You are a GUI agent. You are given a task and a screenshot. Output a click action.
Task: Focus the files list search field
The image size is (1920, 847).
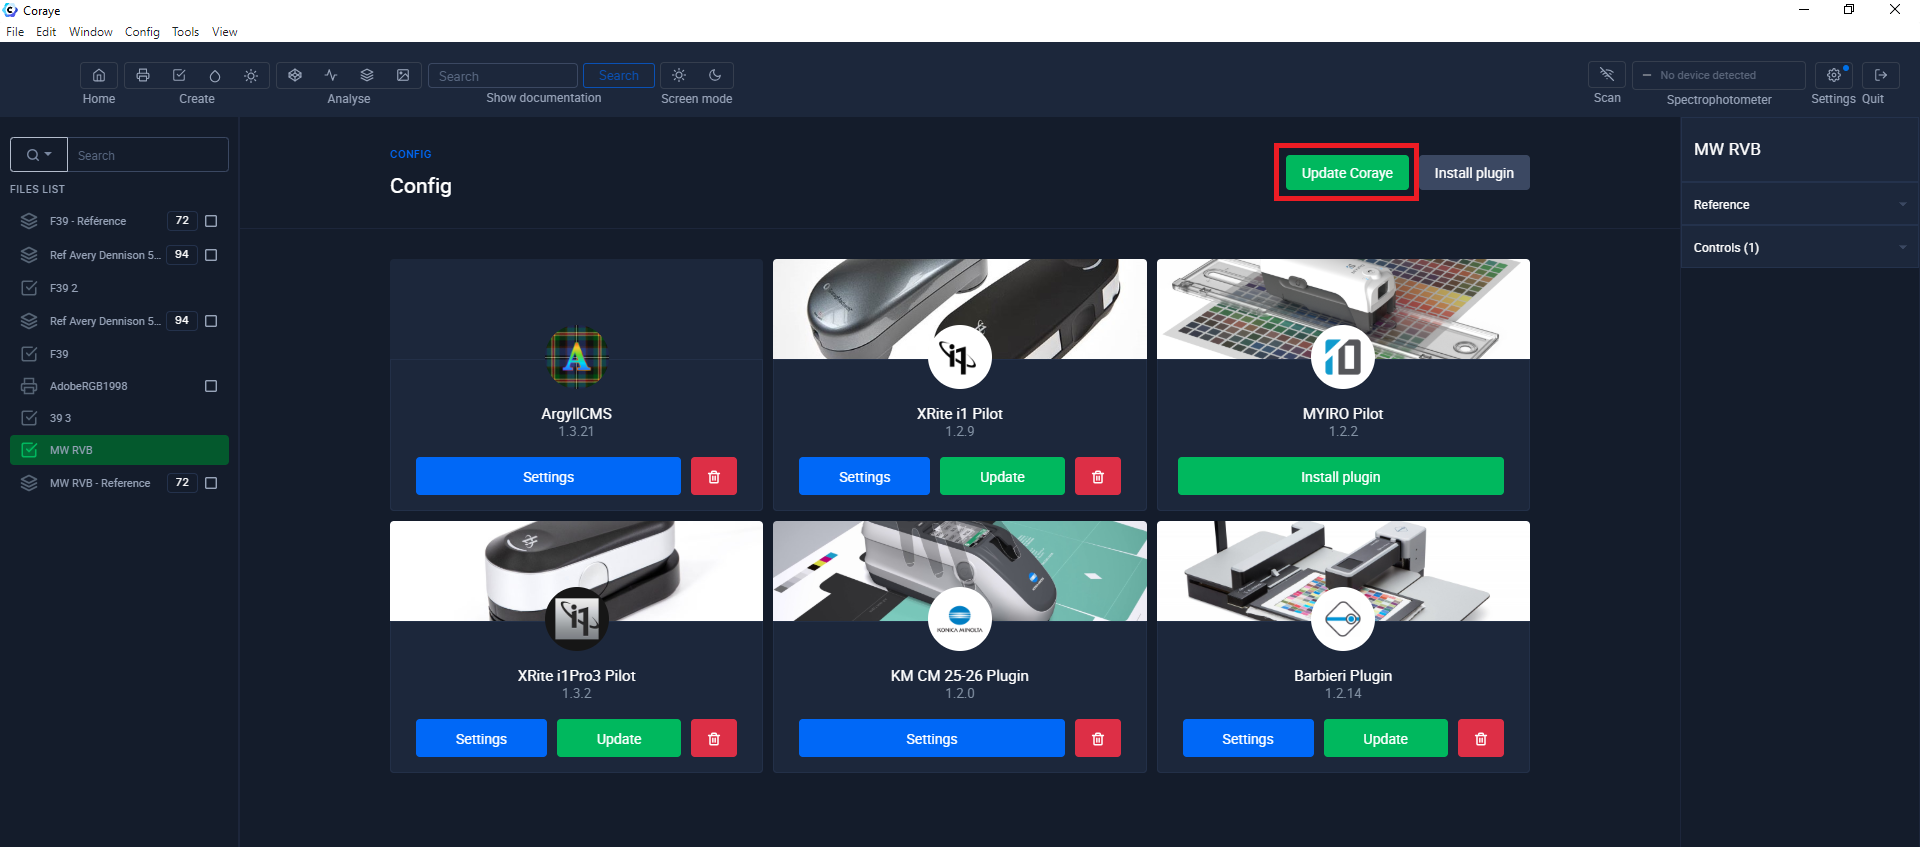pyautogui.click(x=148, y=155)
